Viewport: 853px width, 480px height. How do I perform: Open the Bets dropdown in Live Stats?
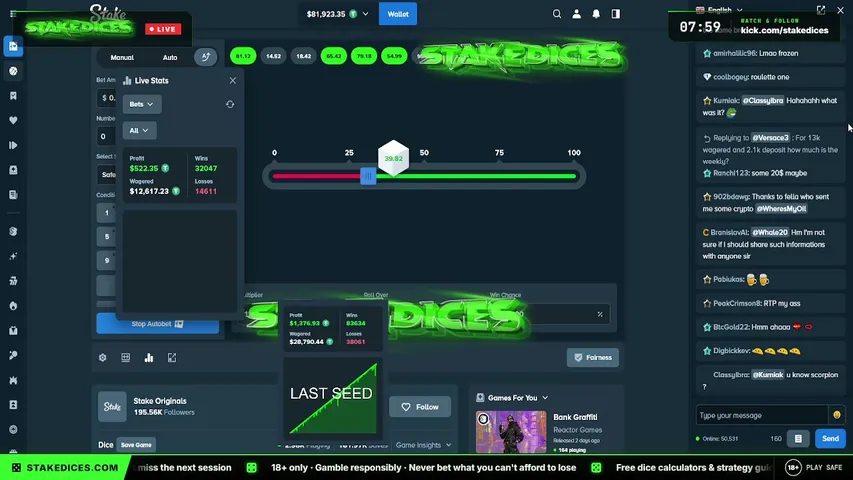(142, 104)
